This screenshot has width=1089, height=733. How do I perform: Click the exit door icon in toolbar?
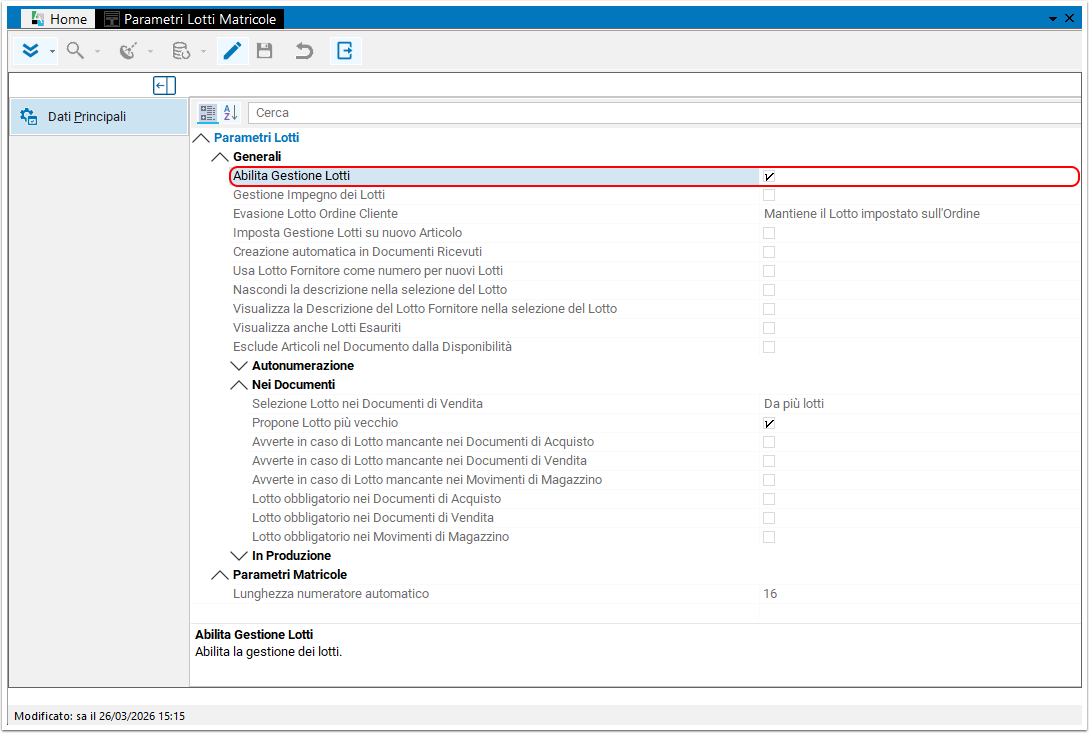[x=345, y=51]
